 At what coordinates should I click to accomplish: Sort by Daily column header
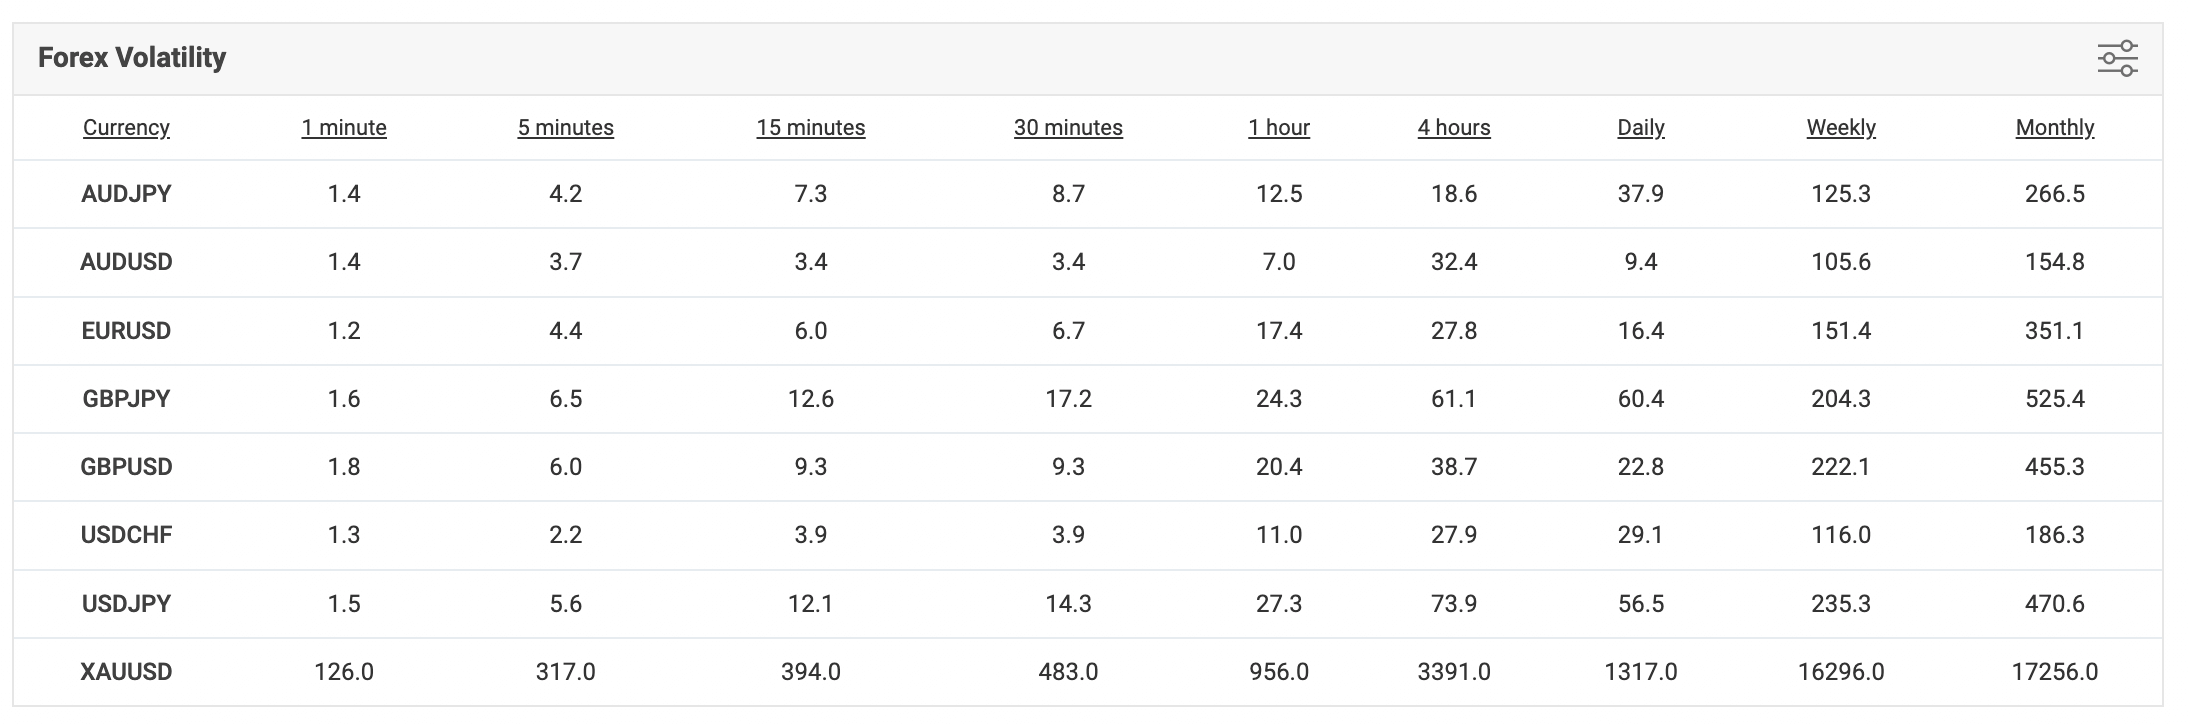(1640, 128)
